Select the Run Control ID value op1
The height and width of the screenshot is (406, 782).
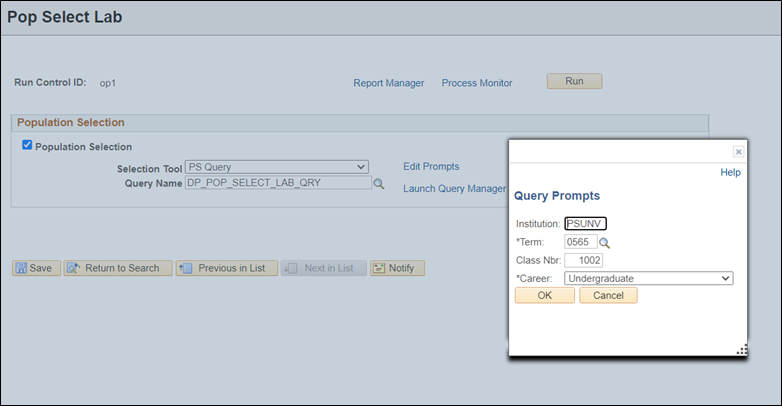tap(108, 83)
